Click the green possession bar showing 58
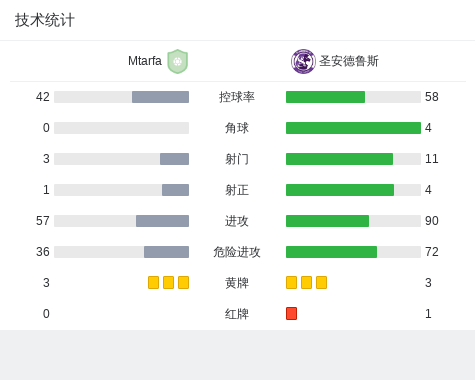 [x=325, y=97]
